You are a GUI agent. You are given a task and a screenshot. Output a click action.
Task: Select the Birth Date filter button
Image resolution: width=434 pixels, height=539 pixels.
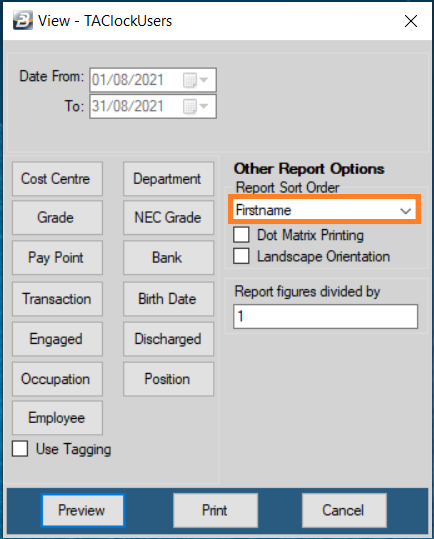click(168, 299)
